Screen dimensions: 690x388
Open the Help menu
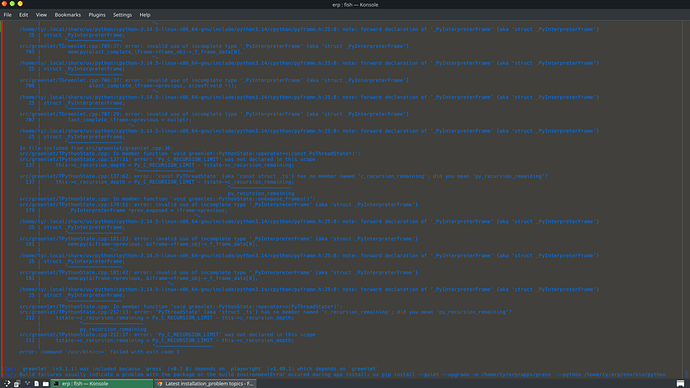click(145, 15)
